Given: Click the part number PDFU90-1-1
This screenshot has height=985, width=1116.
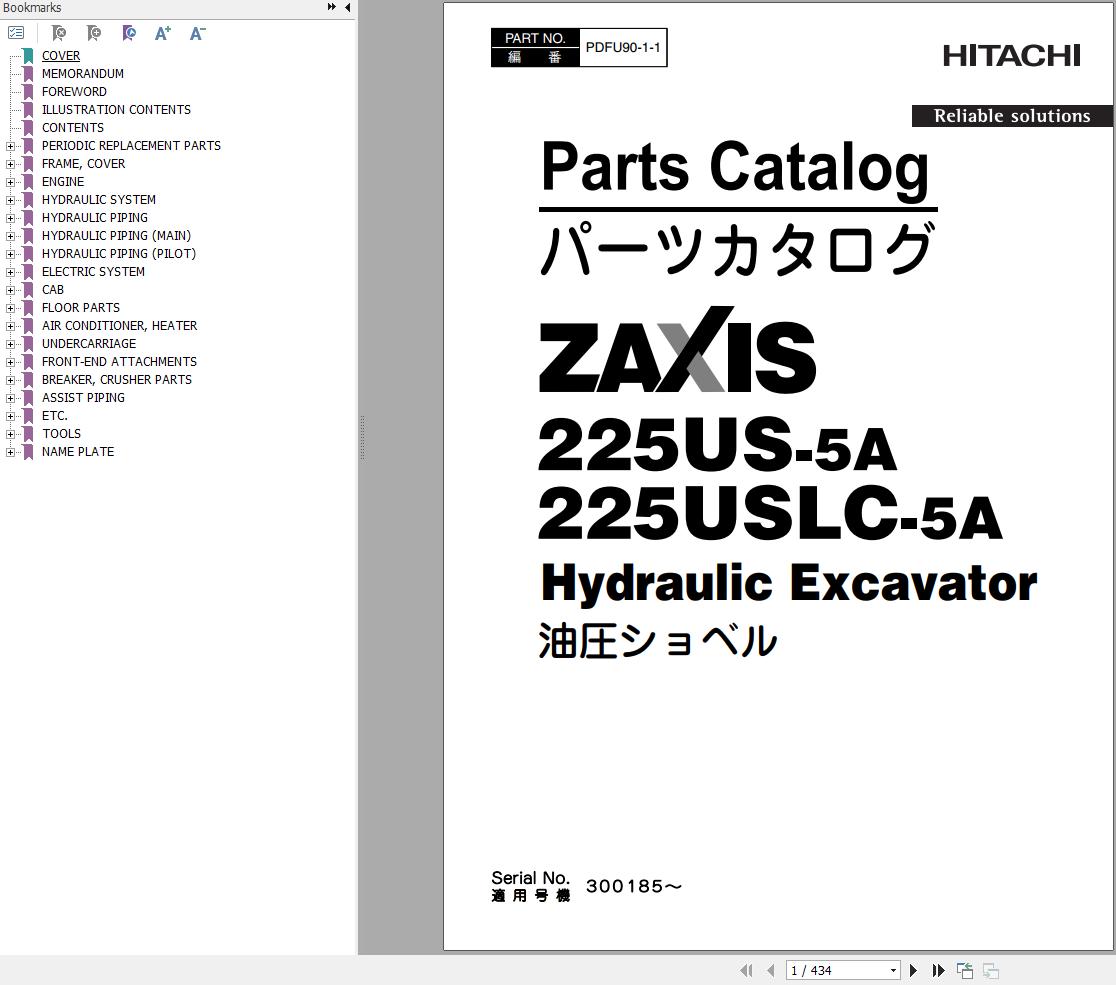Looking at the screenshot, I should point(623,48).
